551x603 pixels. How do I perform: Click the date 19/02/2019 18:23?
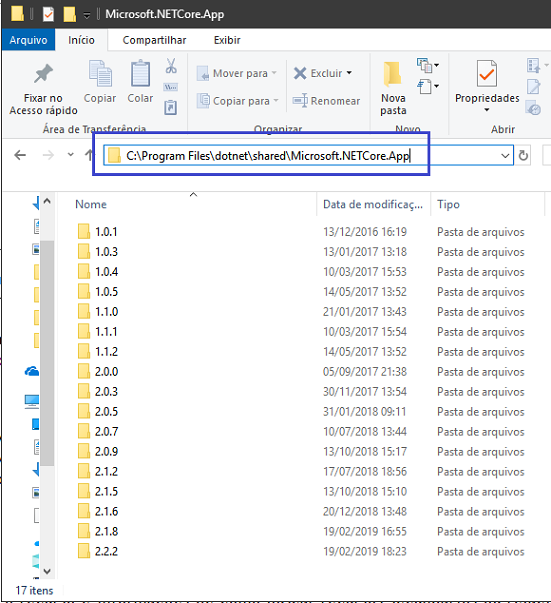tap(365, 551)
